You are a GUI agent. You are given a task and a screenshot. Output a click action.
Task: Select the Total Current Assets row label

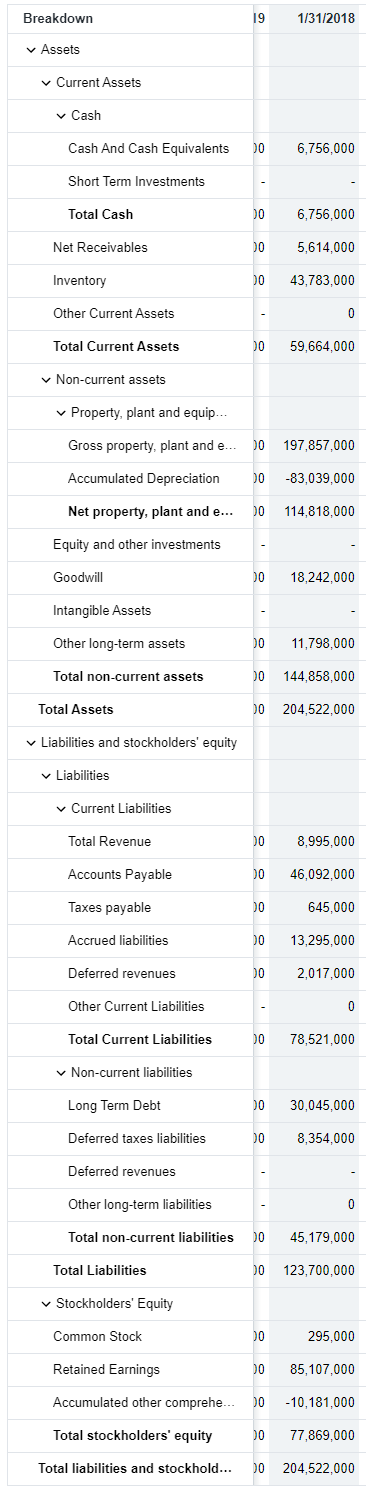(x=116, y=346)
